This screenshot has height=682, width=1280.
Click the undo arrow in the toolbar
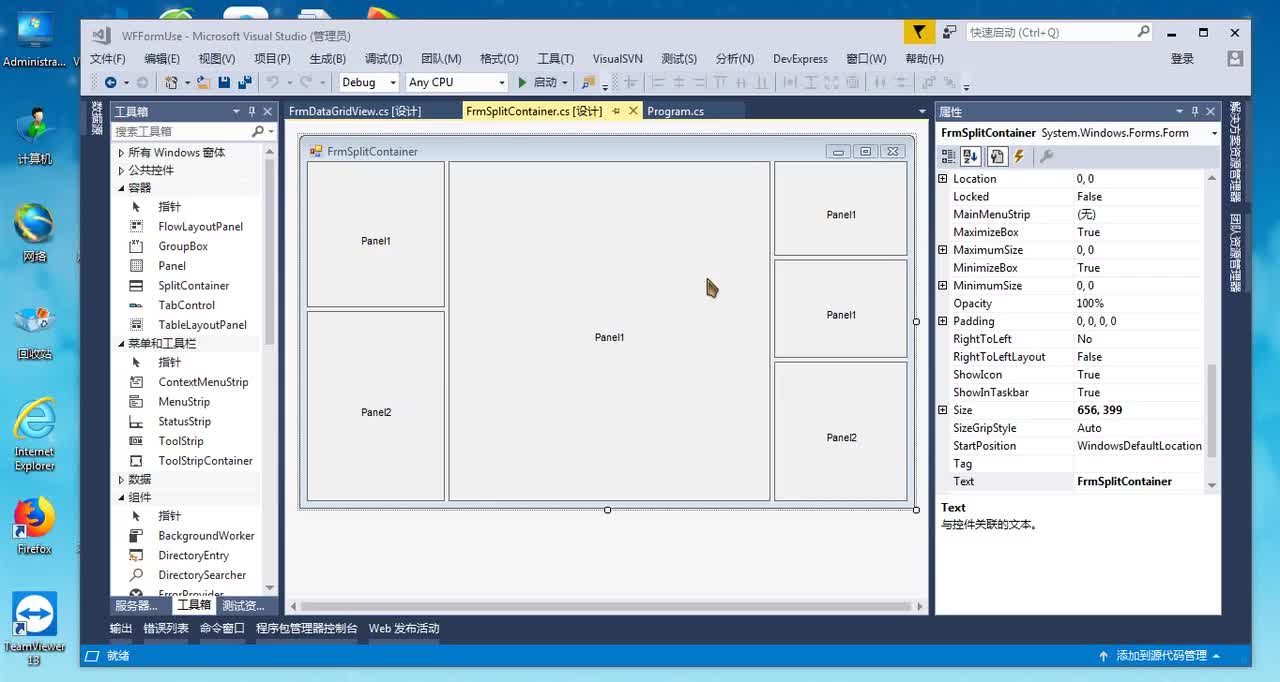pos(272,82)
